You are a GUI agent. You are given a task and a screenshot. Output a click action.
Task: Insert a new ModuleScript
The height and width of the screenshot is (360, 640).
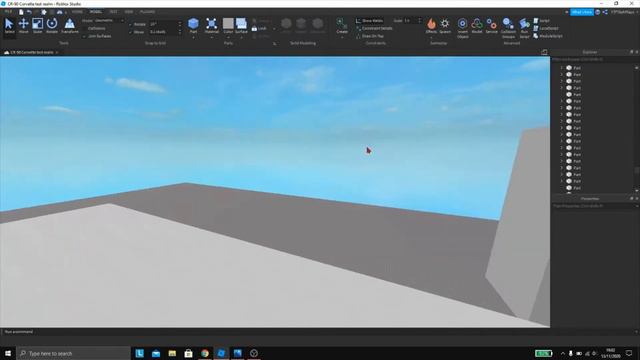548,36
